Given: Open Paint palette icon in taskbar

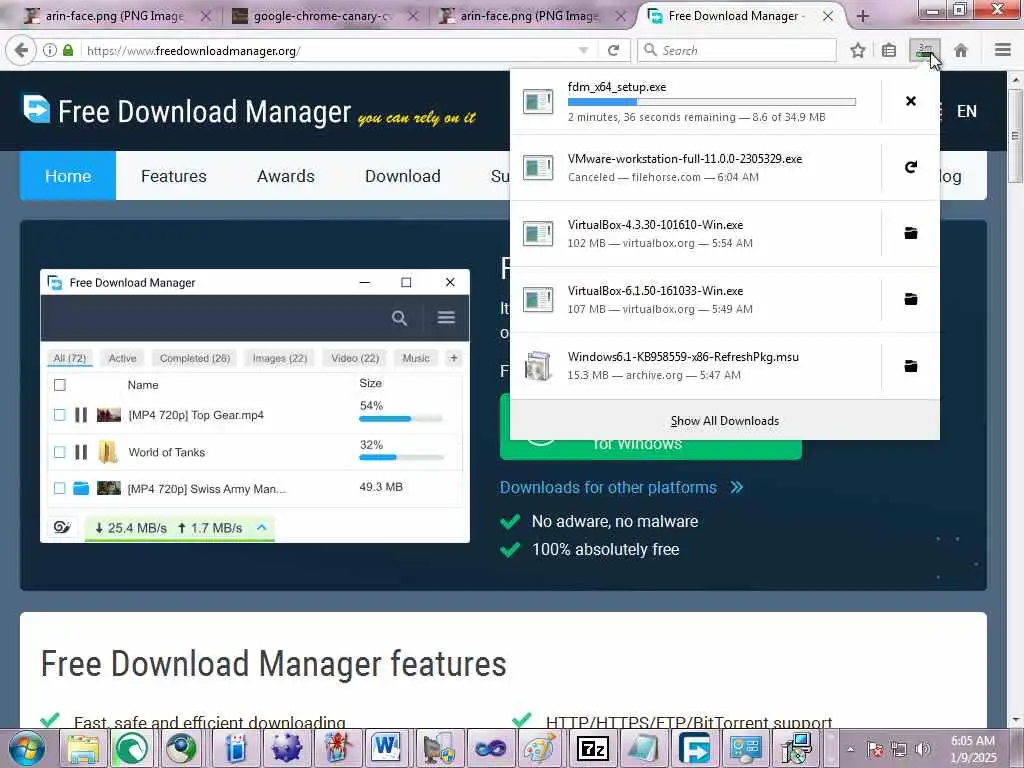Looking at the screenshot, I should coord(539,748).
